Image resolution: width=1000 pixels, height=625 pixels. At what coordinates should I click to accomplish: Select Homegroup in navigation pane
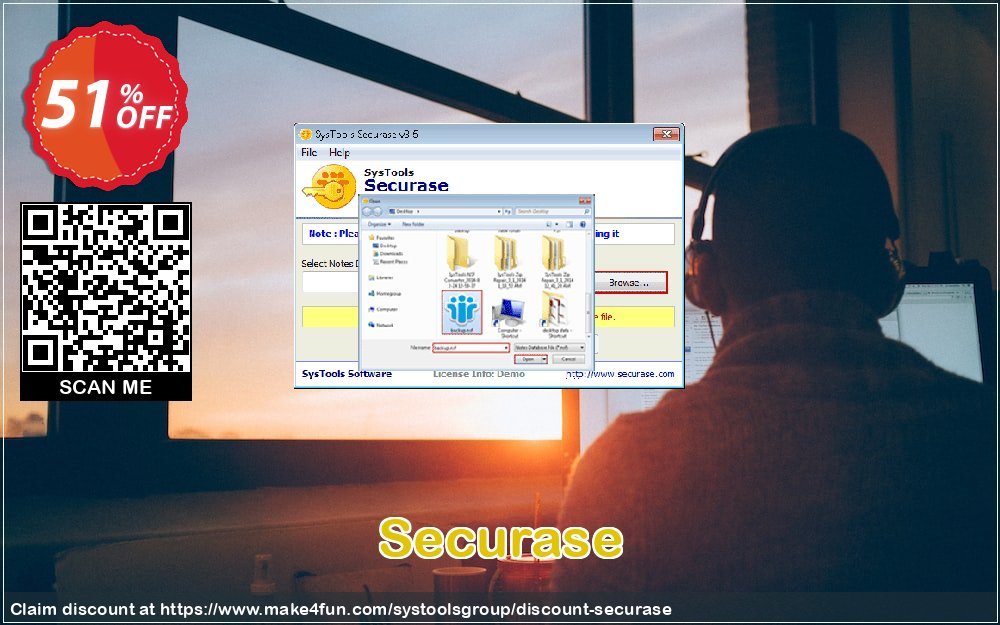point(385,293)
